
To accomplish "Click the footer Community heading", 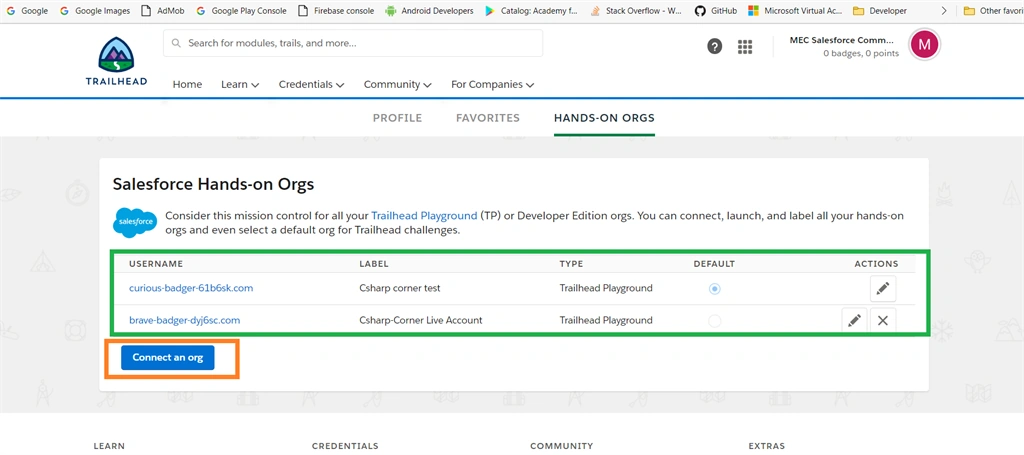I will 562,446.
